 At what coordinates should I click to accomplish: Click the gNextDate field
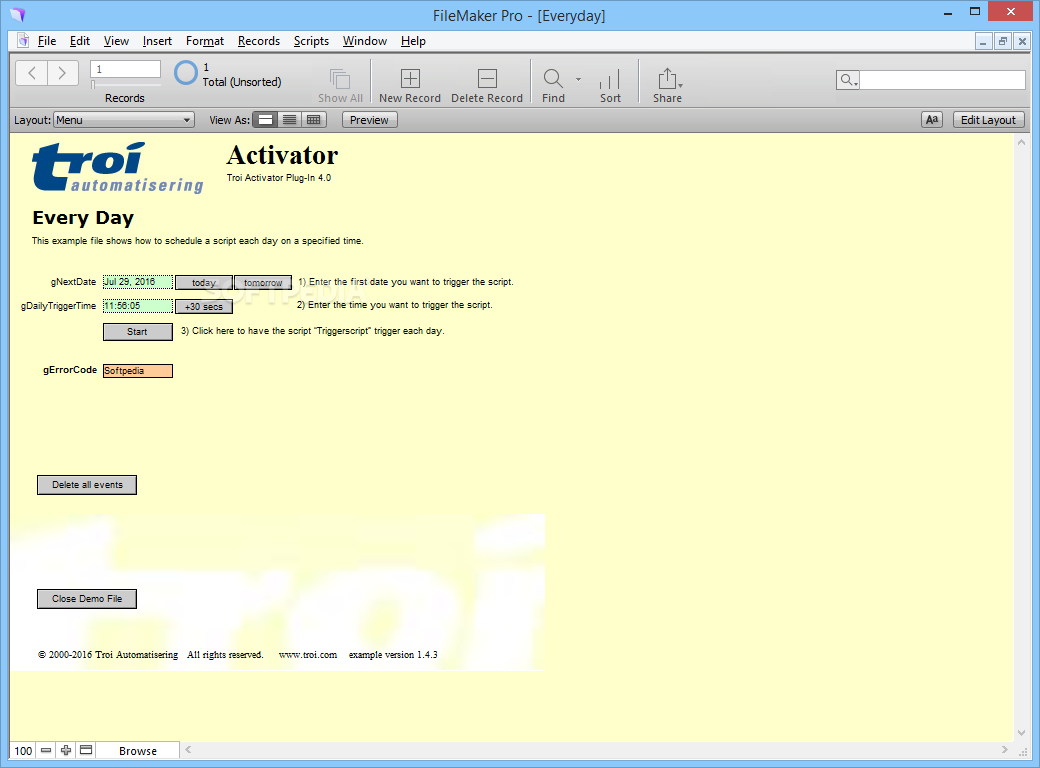137,282
